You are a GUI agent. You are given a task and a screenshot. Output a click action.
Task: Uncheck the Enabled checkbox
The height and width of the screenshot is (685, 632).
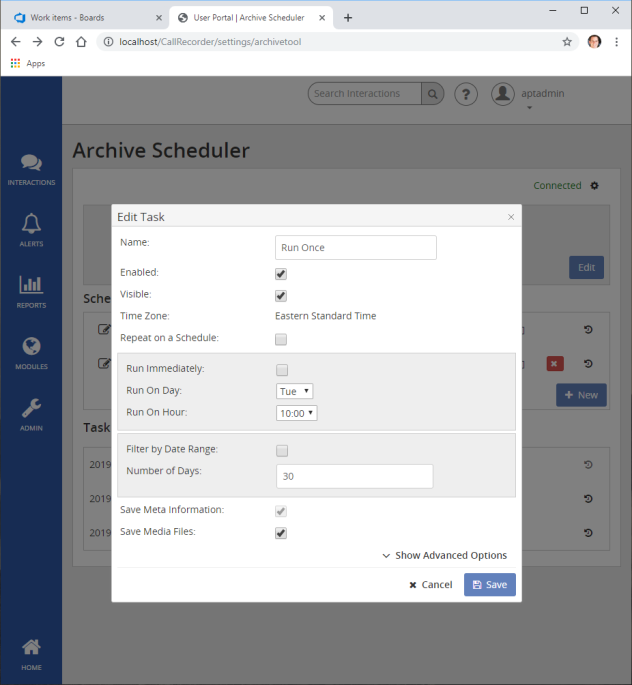click(281, 273)
